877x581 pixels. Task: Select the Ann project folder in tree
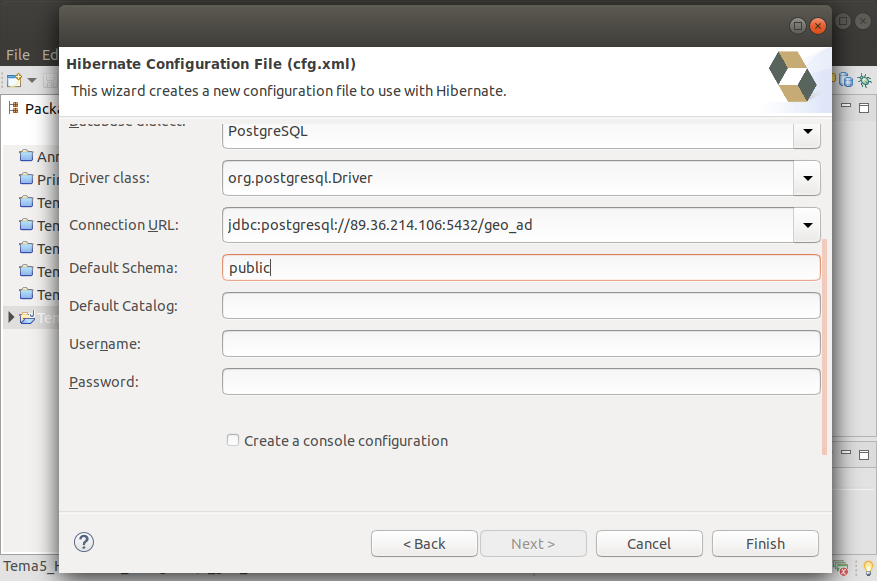coord(39,156)
